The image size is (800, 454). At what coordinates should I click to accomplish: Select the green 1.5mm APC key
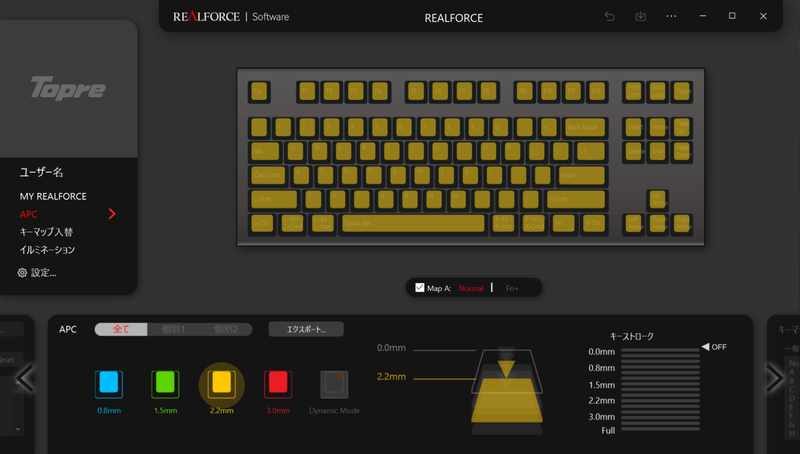[165, 384]
